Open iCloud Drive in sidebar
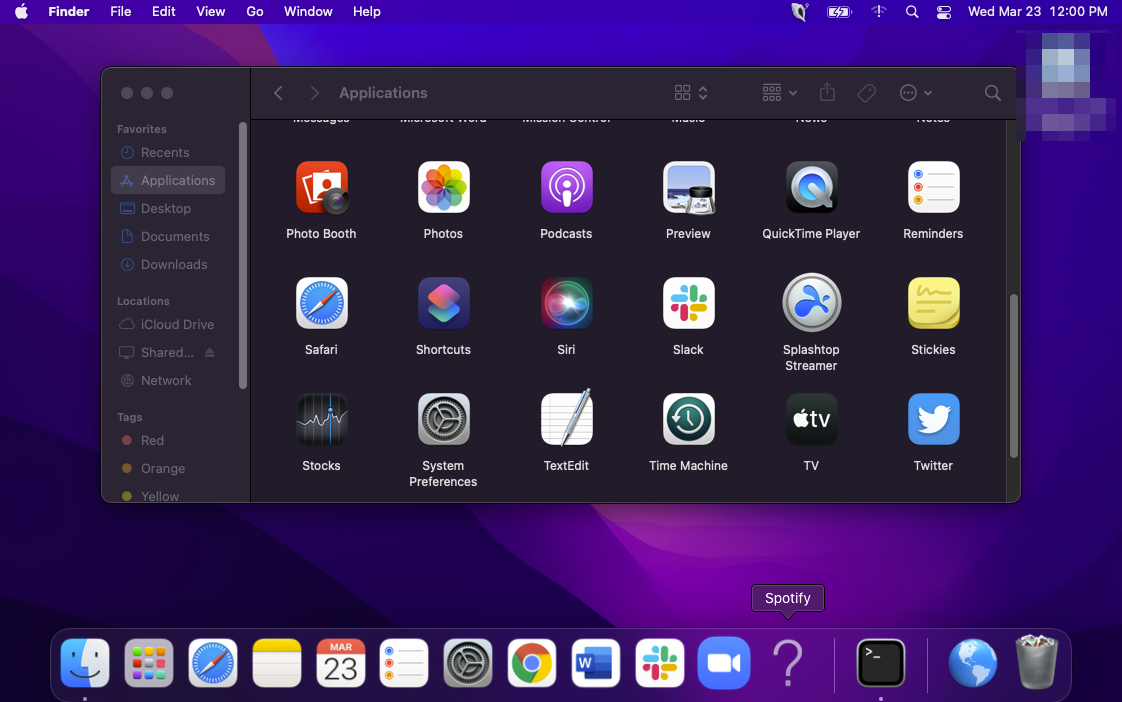This screenshot has width=1122, height=702. click(x=168, y=324)
